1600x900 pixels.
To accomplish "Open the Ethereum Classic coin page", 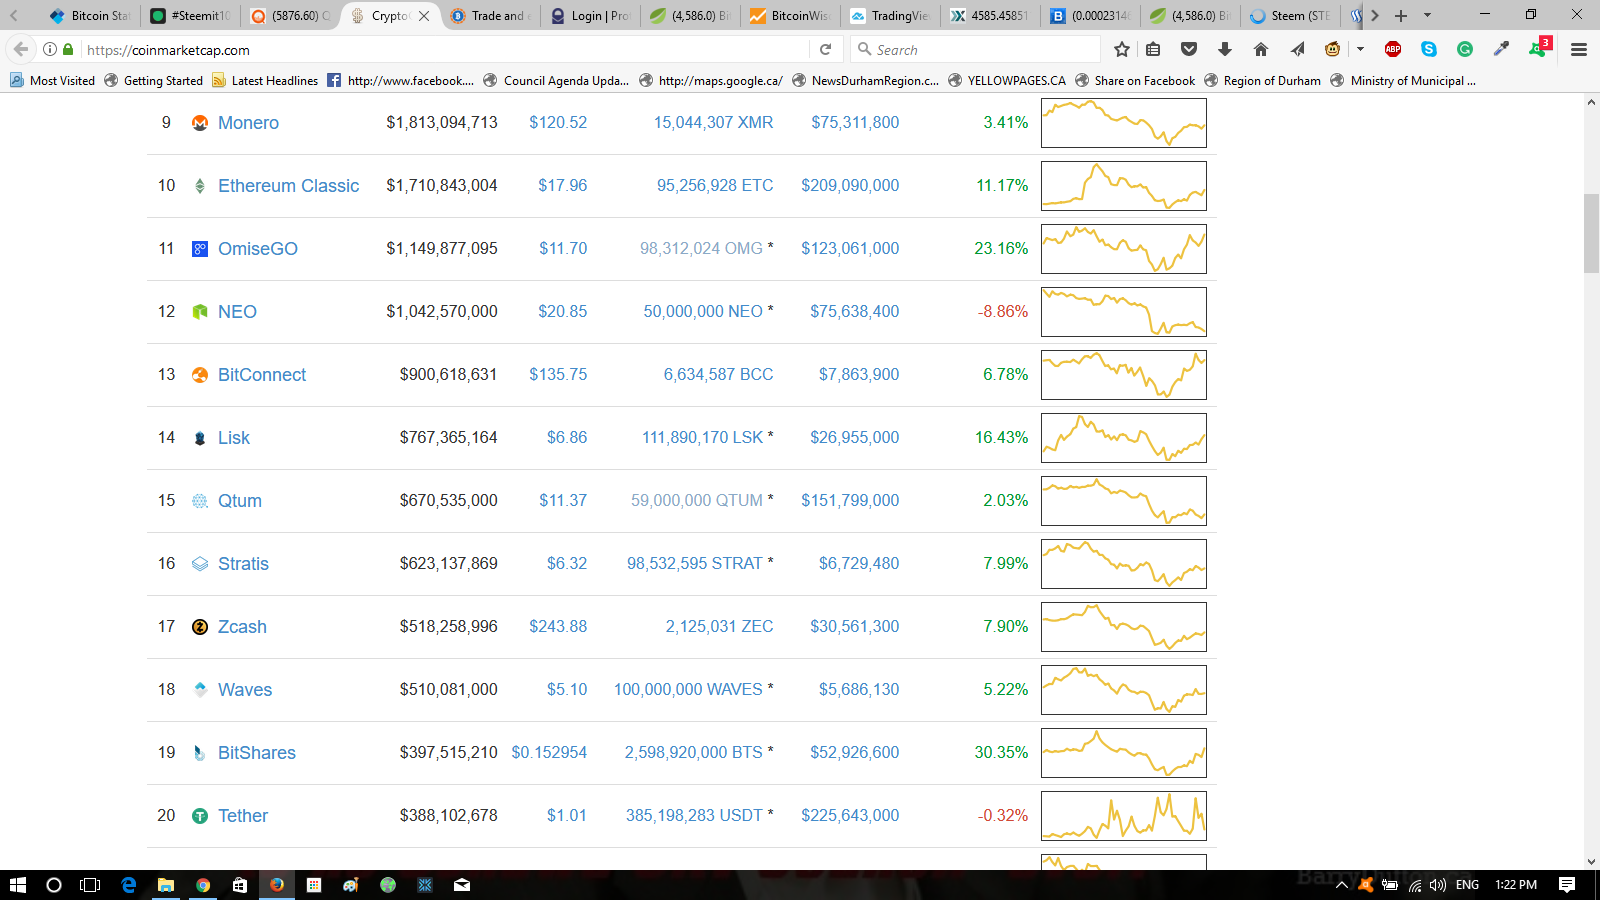I will click(x=288, y=186).
